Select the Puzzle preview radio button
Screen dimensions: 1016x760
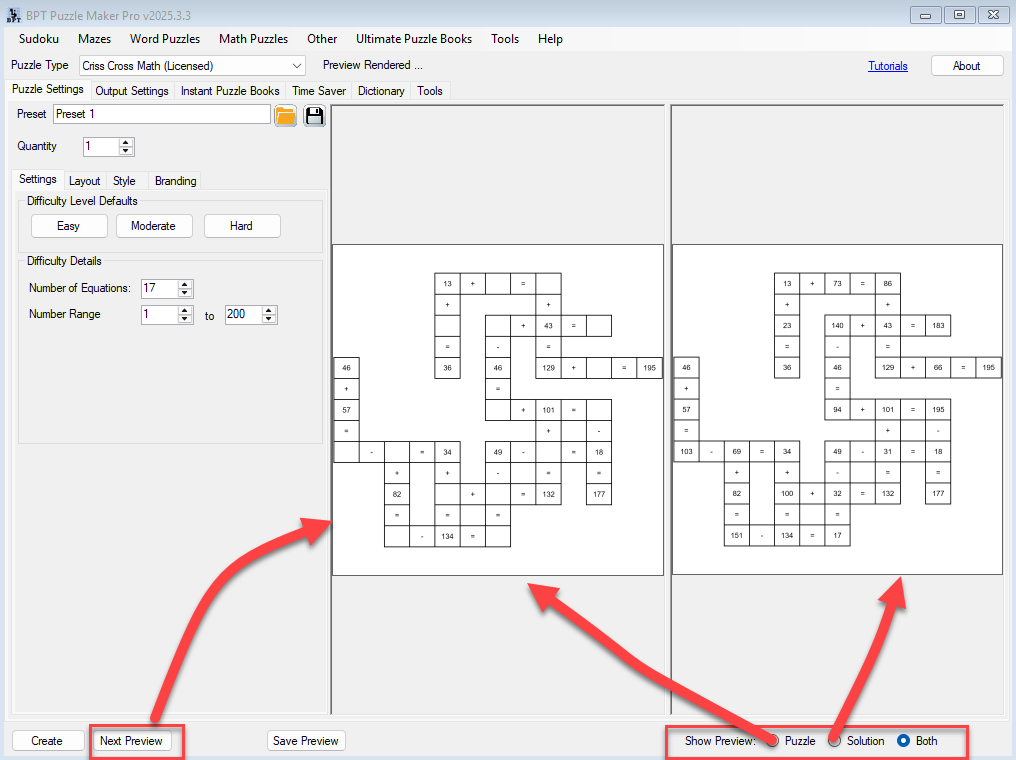coord(772,741)
